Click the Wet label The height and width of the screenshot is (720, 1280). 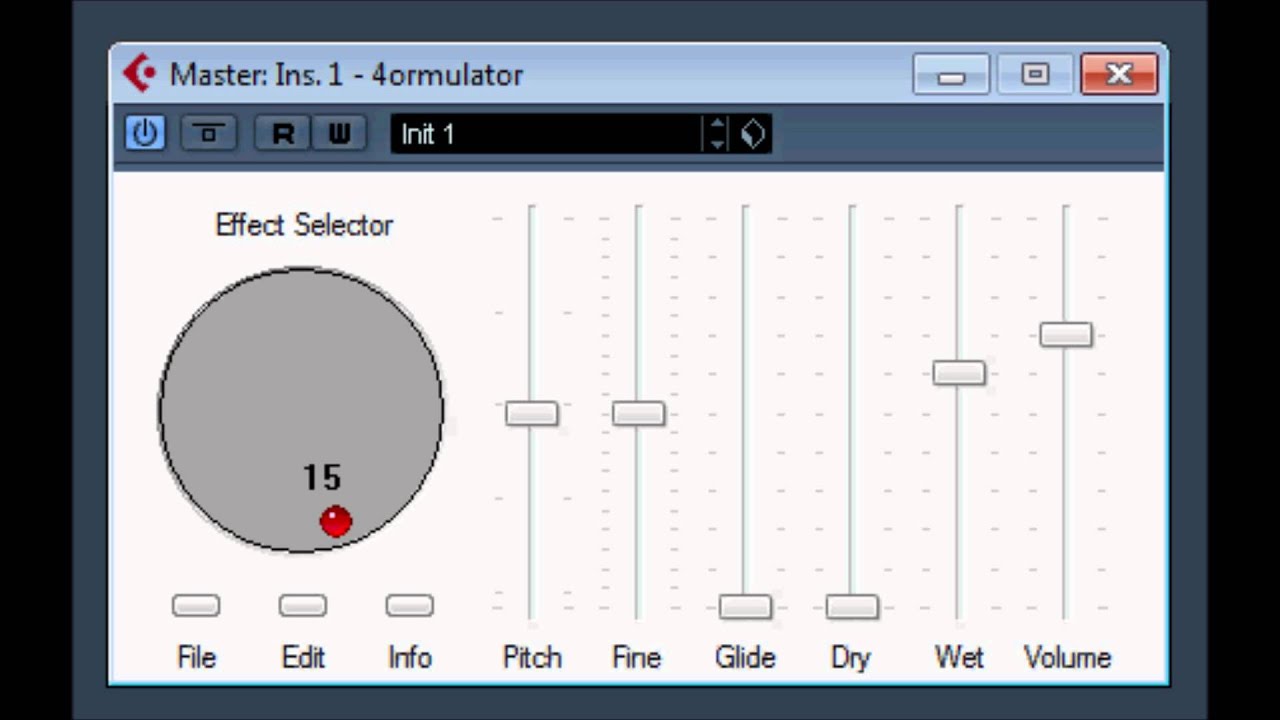(x=959, y=657)
